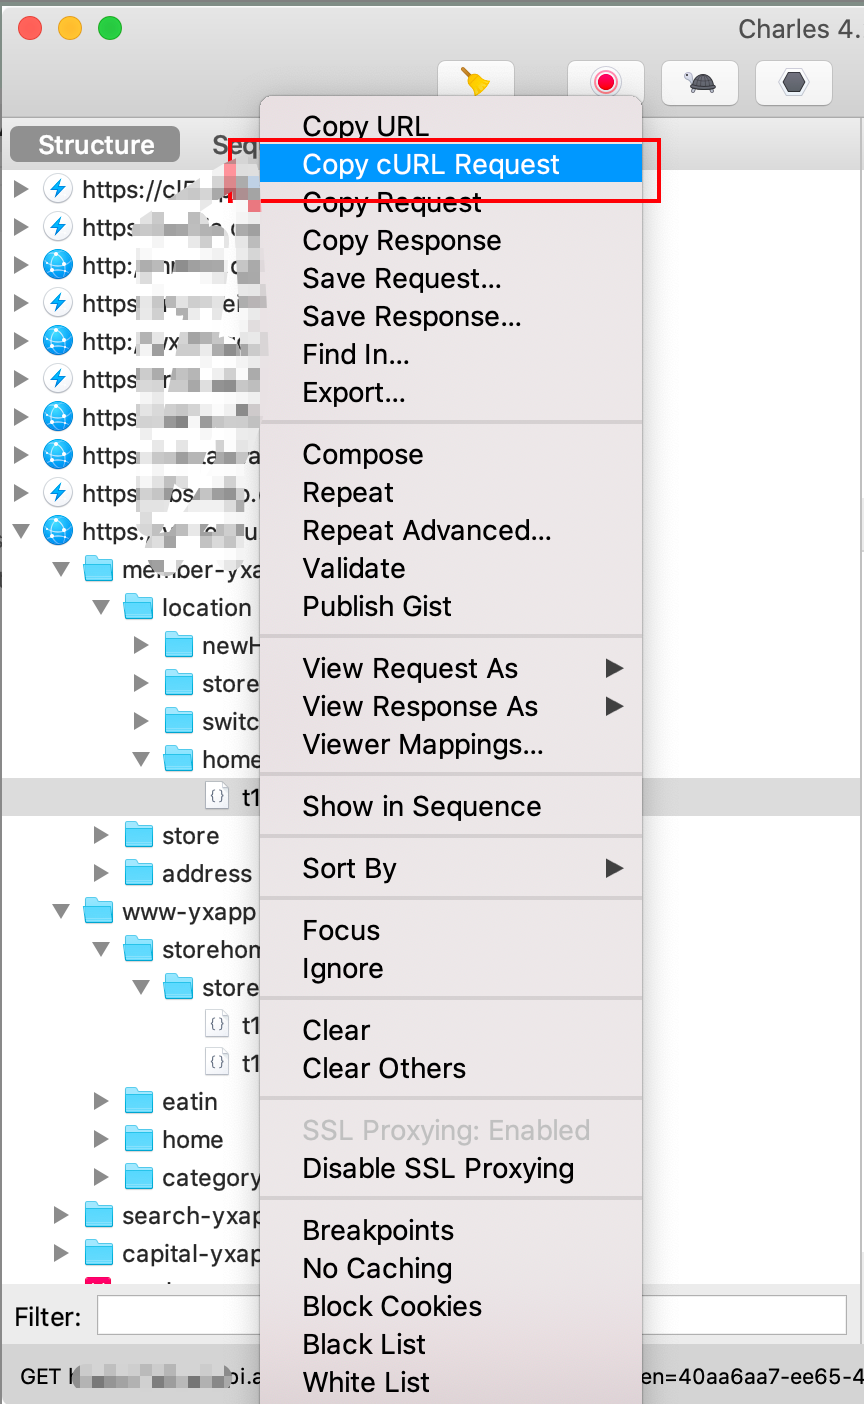864x1404 pixels.
Task: Click the capital-yxap folder icon
Action: pyautogui.click(x=98, y=1254)
